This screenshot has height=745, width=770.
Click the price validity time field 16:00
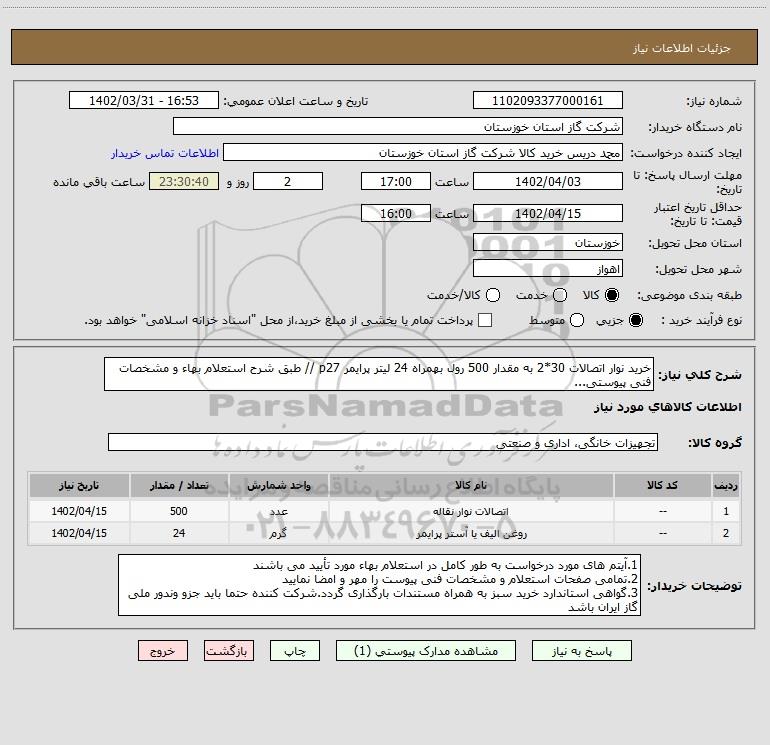point(396,213)
